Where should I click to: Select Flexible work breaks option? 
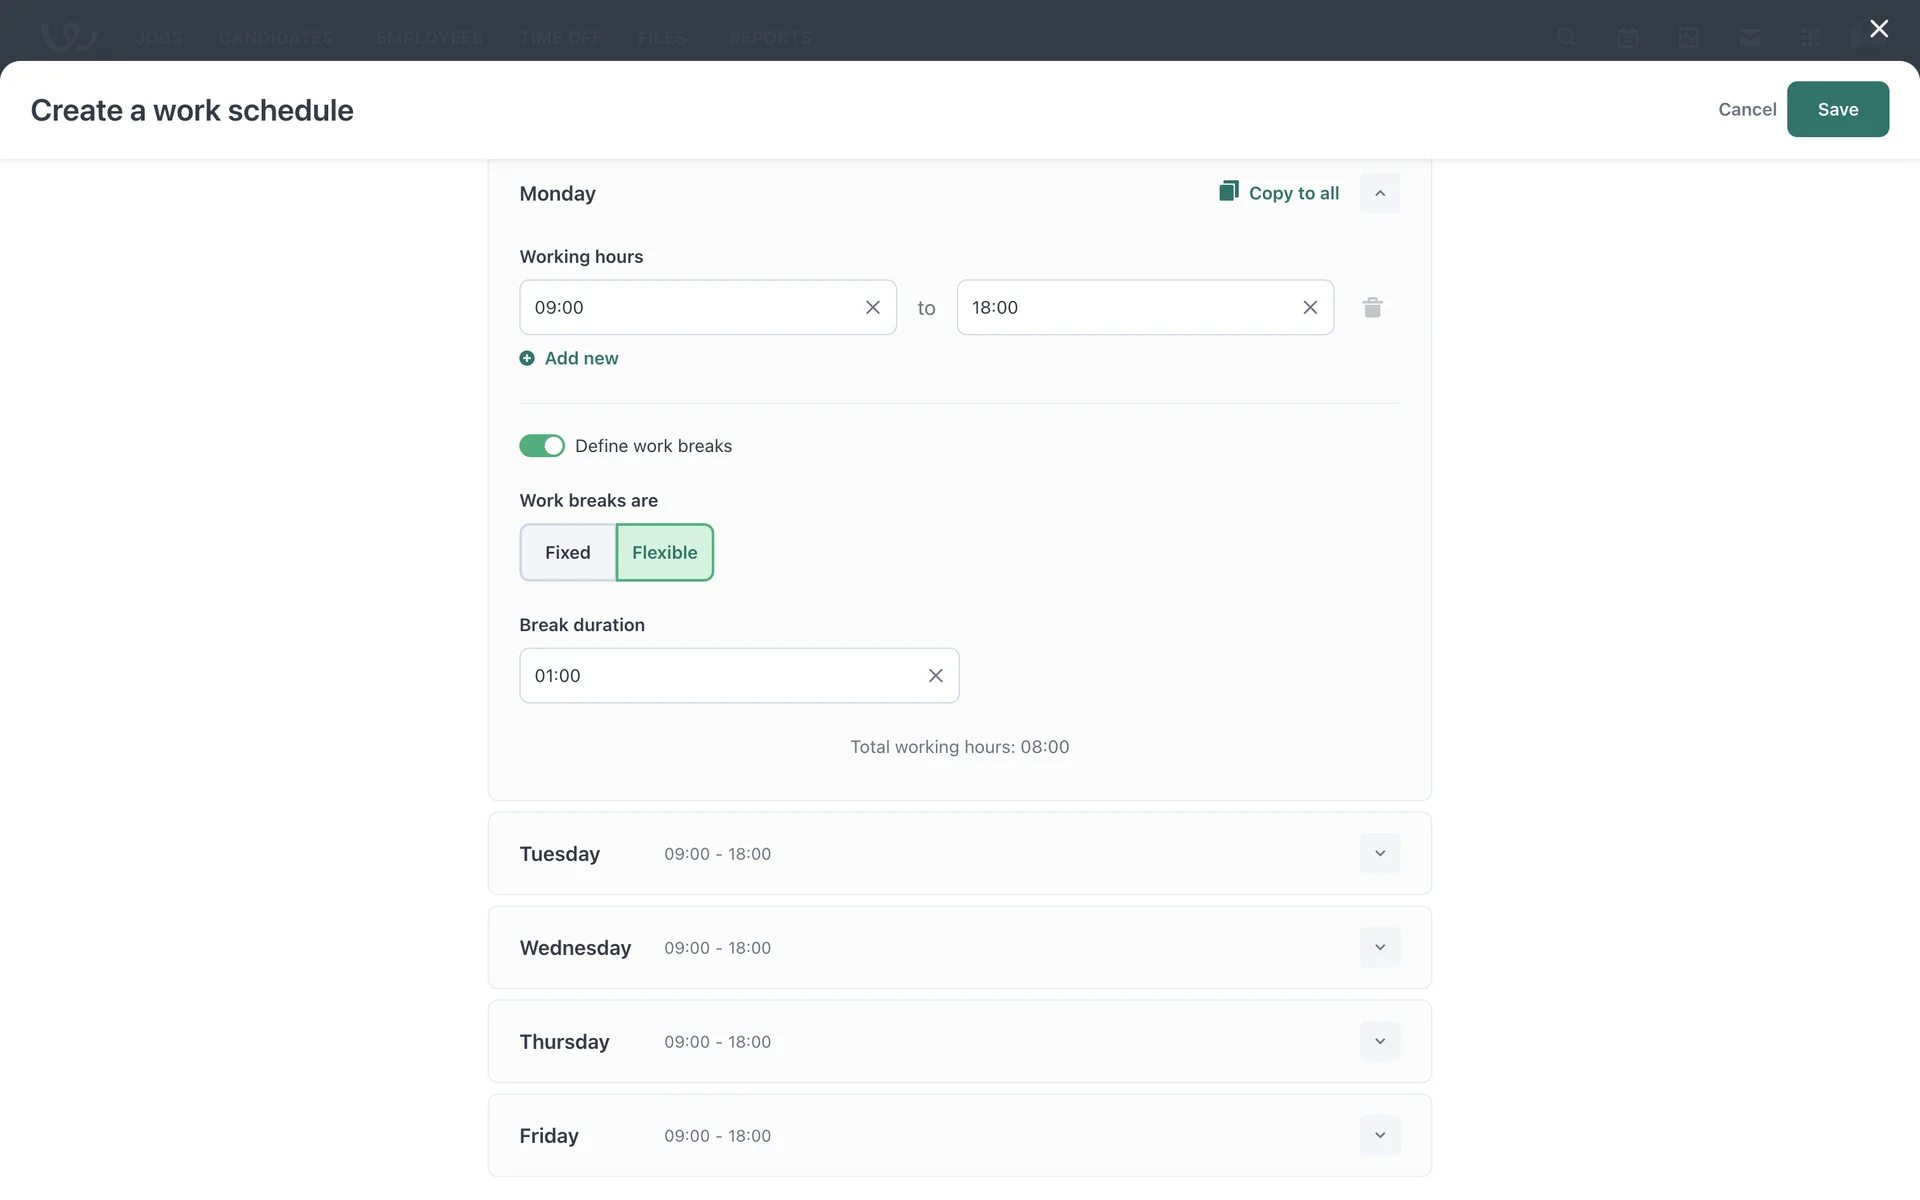[x=664, y=552]
